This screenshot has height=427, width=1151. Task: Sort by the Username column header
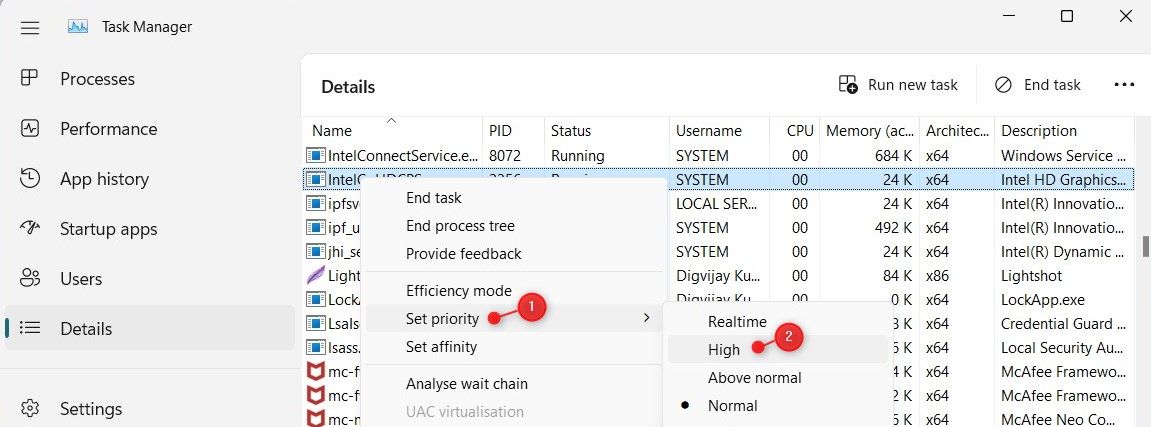719,131
